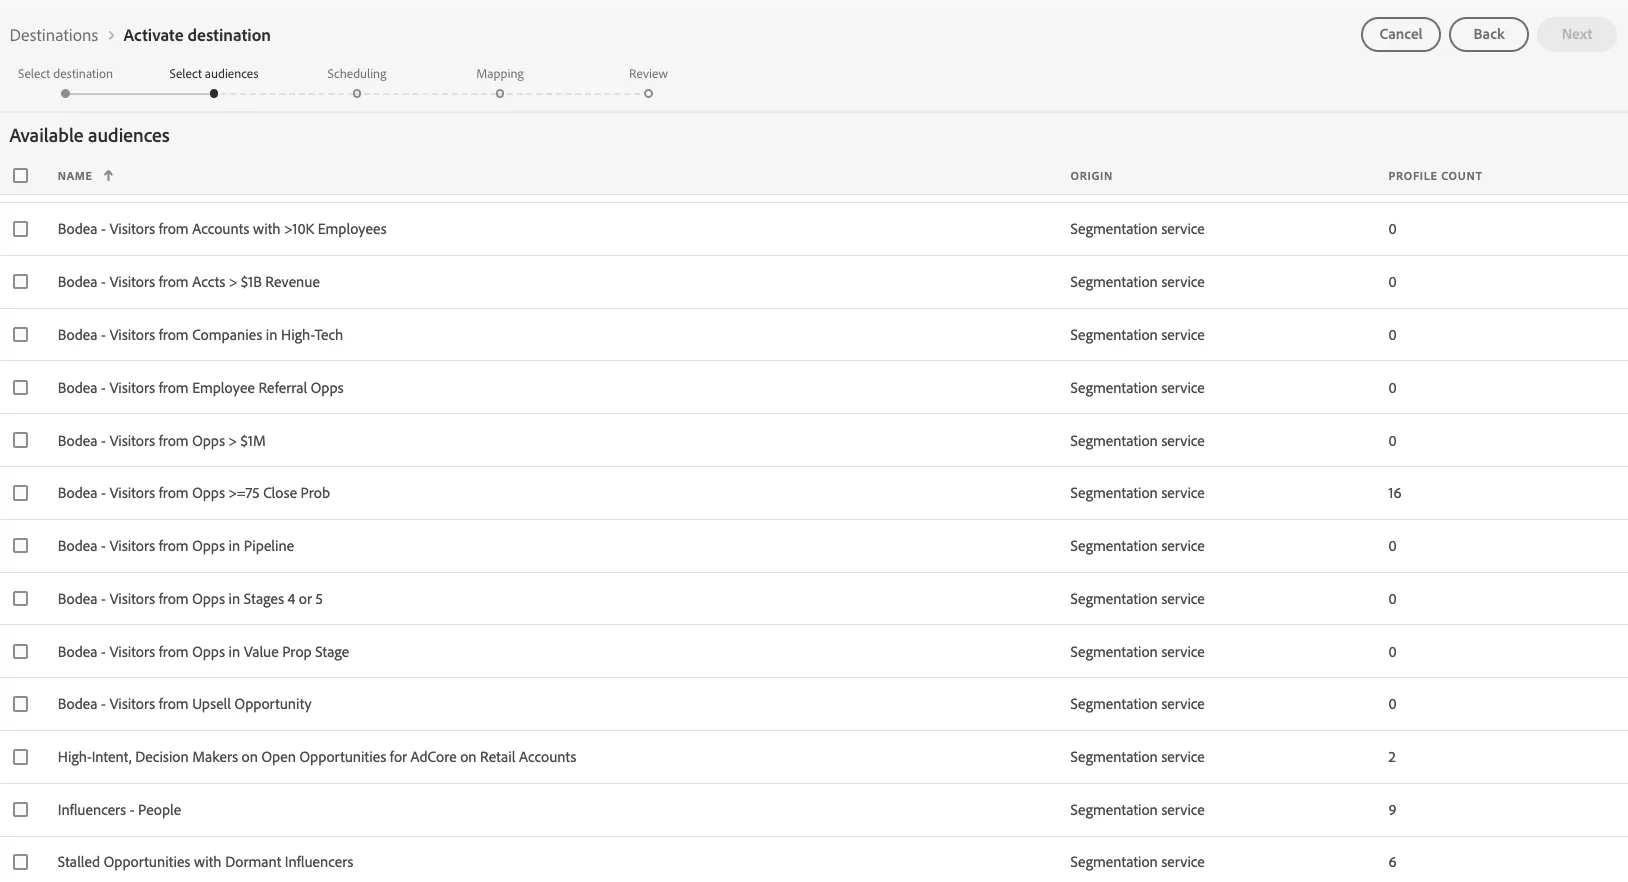Viewport: 1628px width, 882px height.
Task: Select checkbox for Visitors from Companies in High-Tech
Action: [20, 335]
